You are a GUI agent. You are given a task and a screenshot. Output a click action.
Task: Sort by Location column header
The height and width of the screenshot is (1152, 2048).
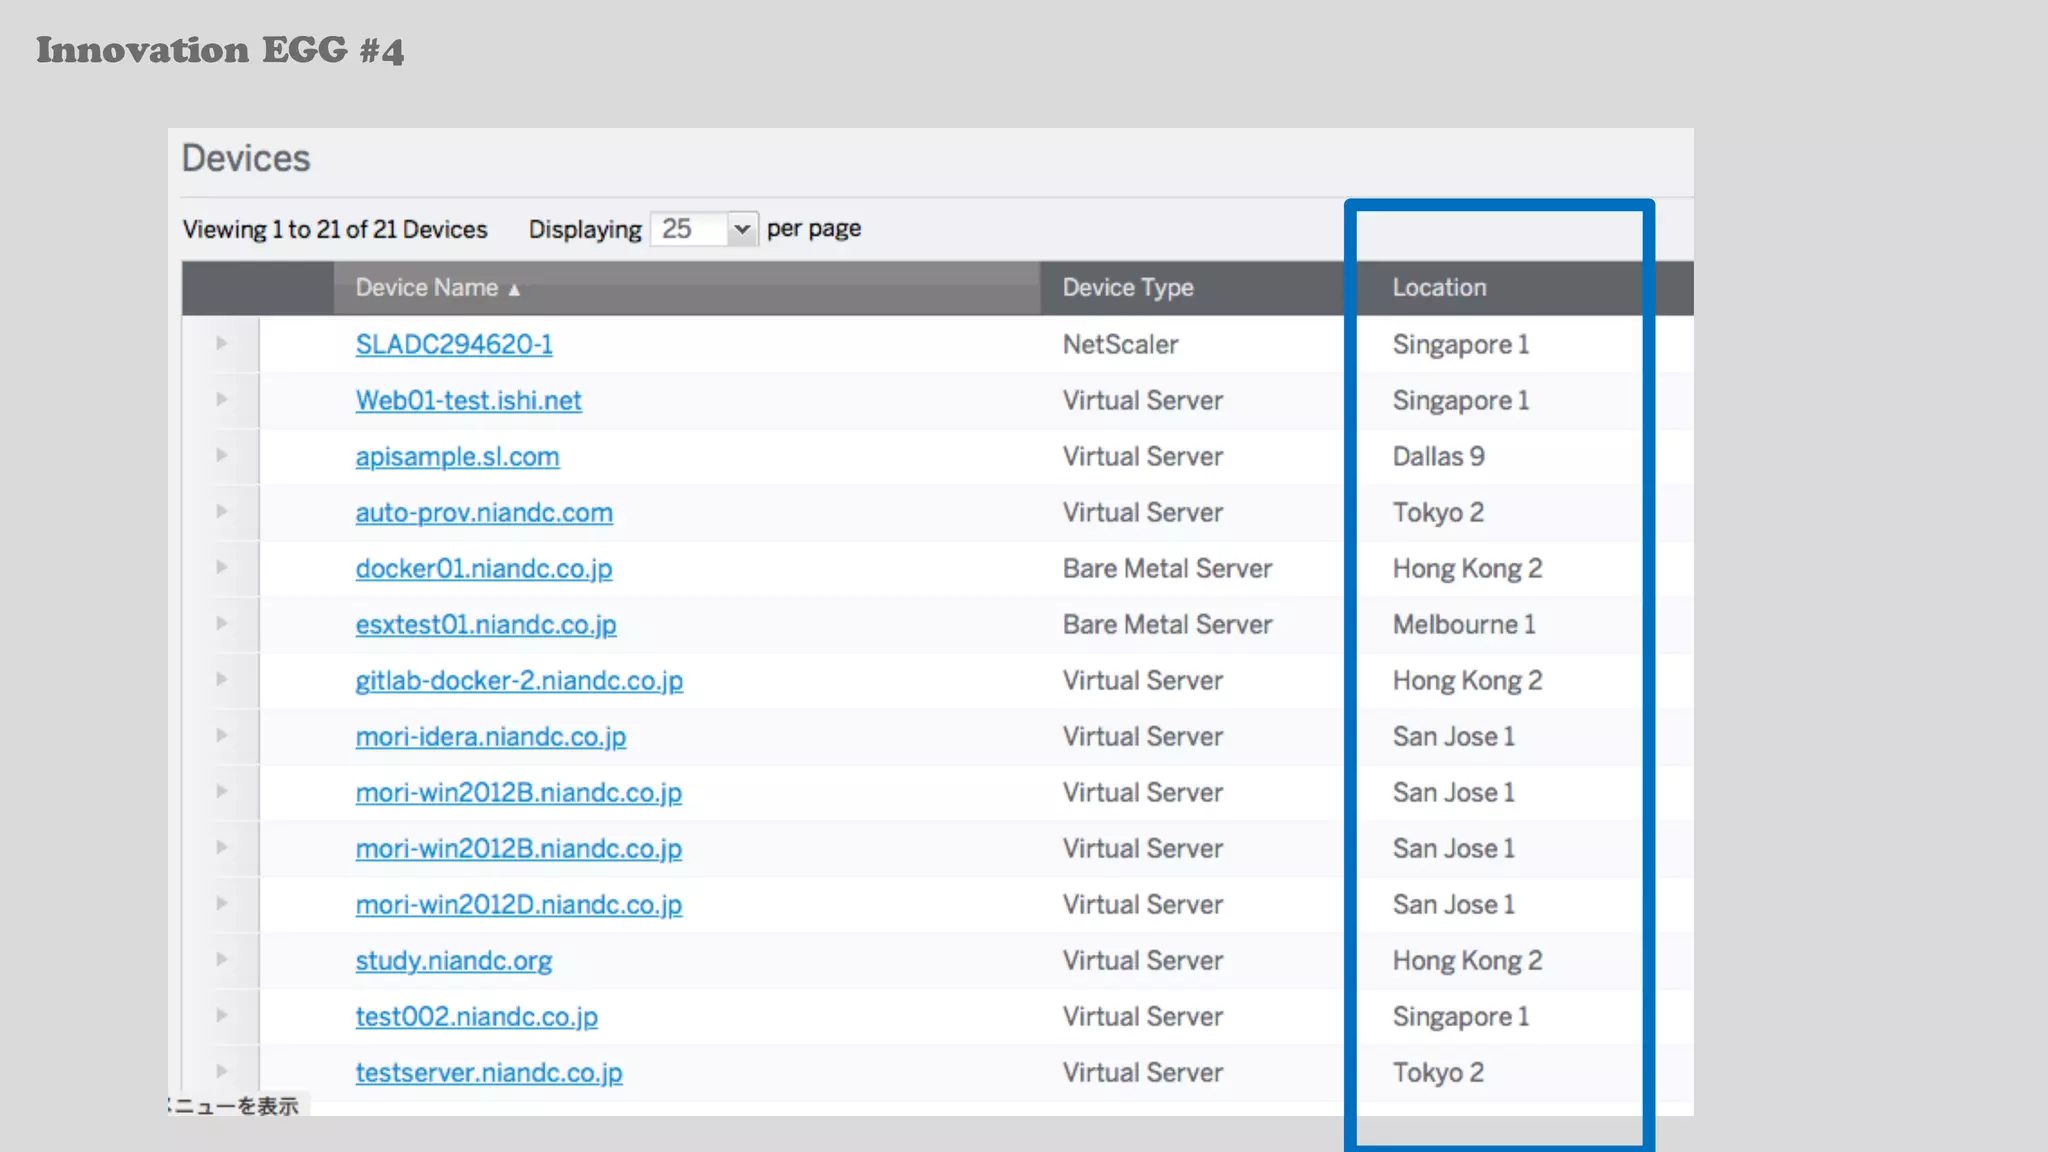pos(1439,288)
